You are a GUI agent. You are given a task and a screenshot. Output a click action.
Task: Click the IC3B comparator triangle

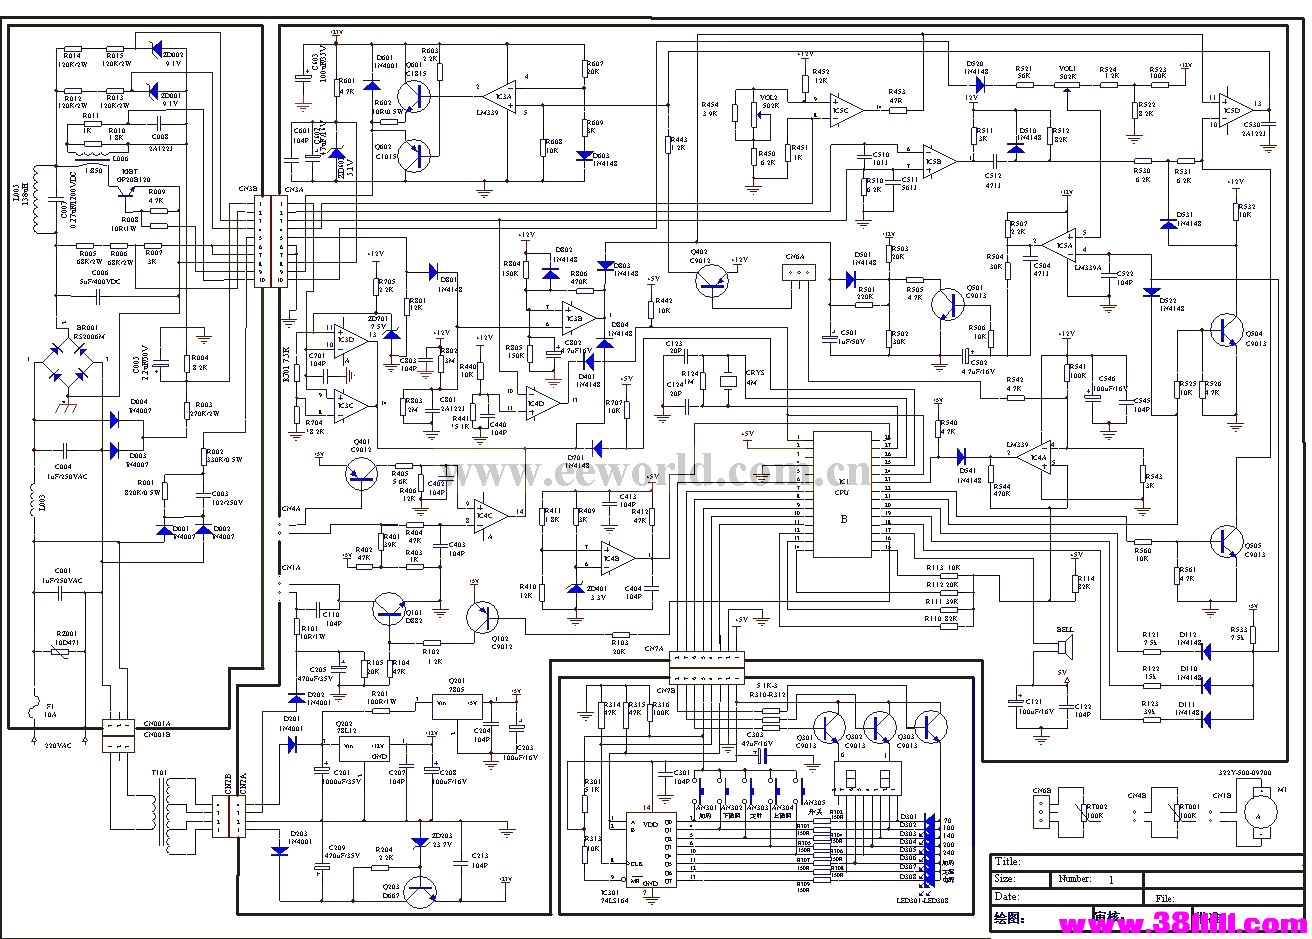pos(579,318)
